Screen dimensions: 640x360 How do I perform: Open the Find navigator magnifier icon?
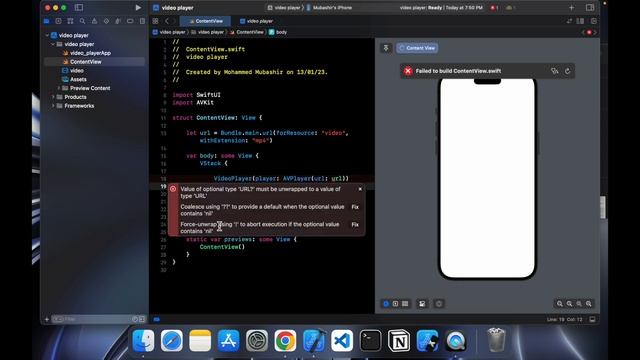click(82, 21)
